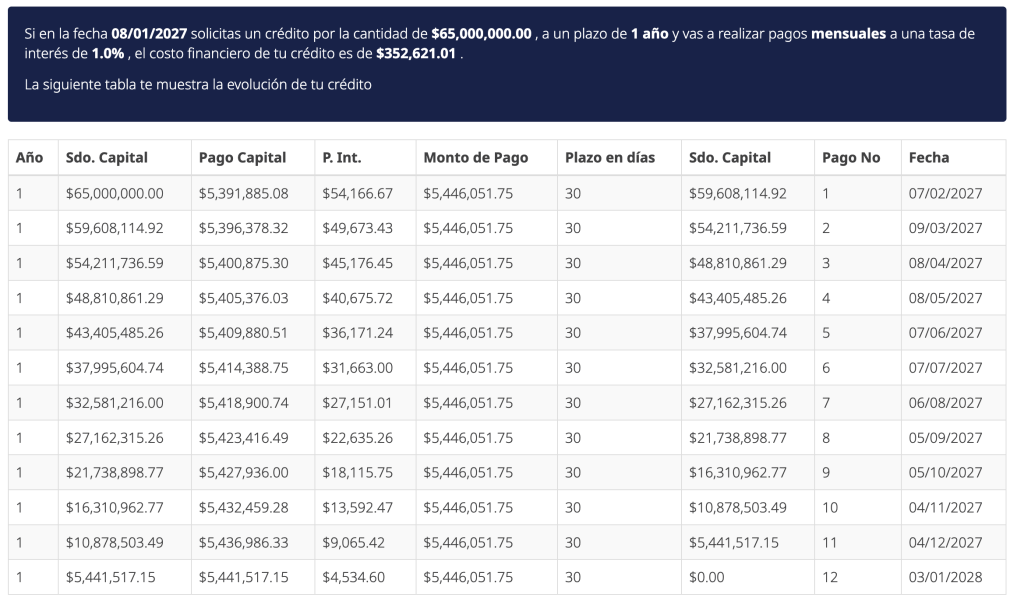Click interest $9,065.42

[353, 542]
